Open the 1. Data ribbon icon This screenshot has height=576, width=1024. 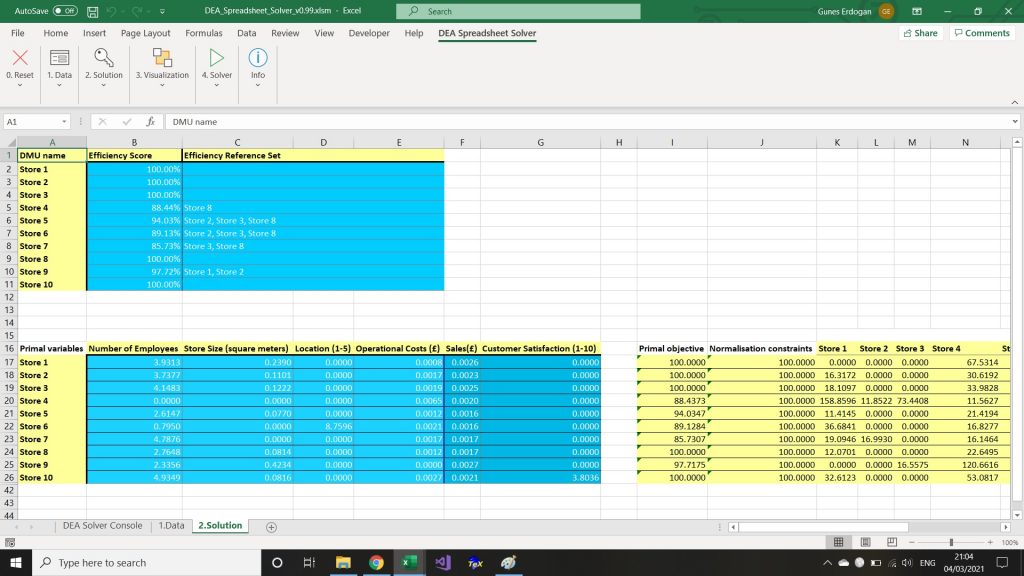click(x=59, y=59)
